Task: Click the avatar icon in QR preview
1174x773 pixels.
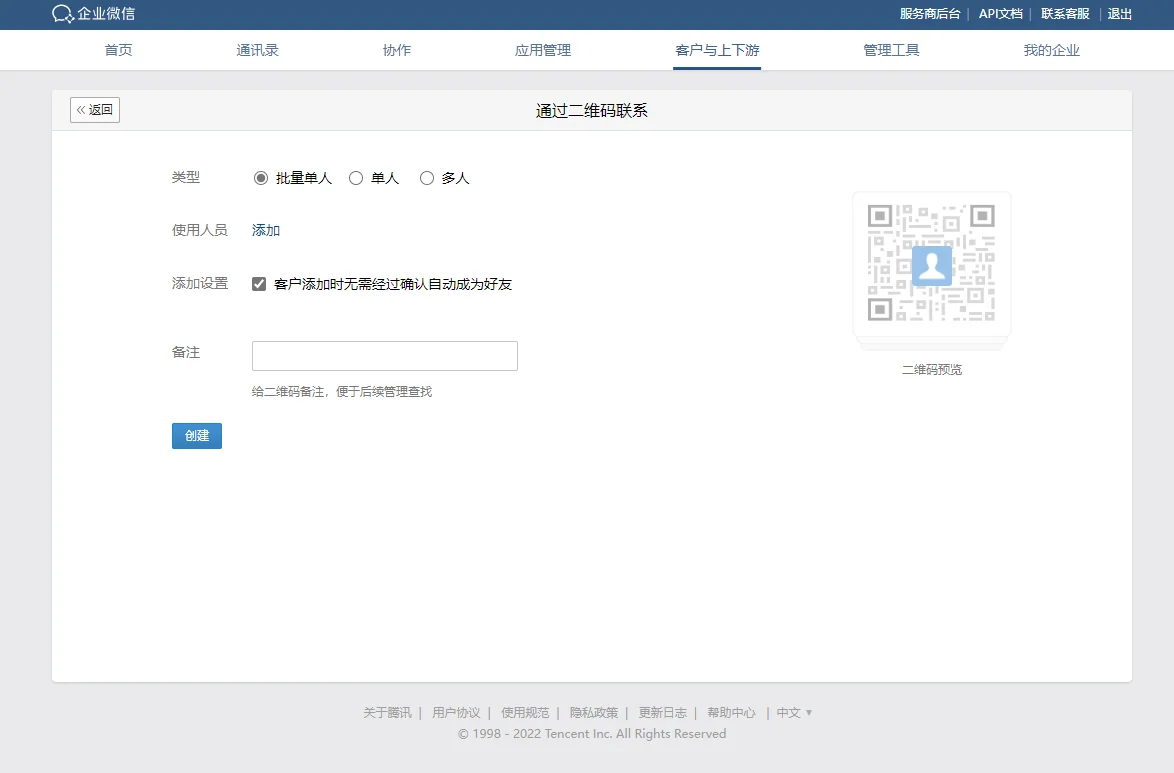Action: [931, 265]
